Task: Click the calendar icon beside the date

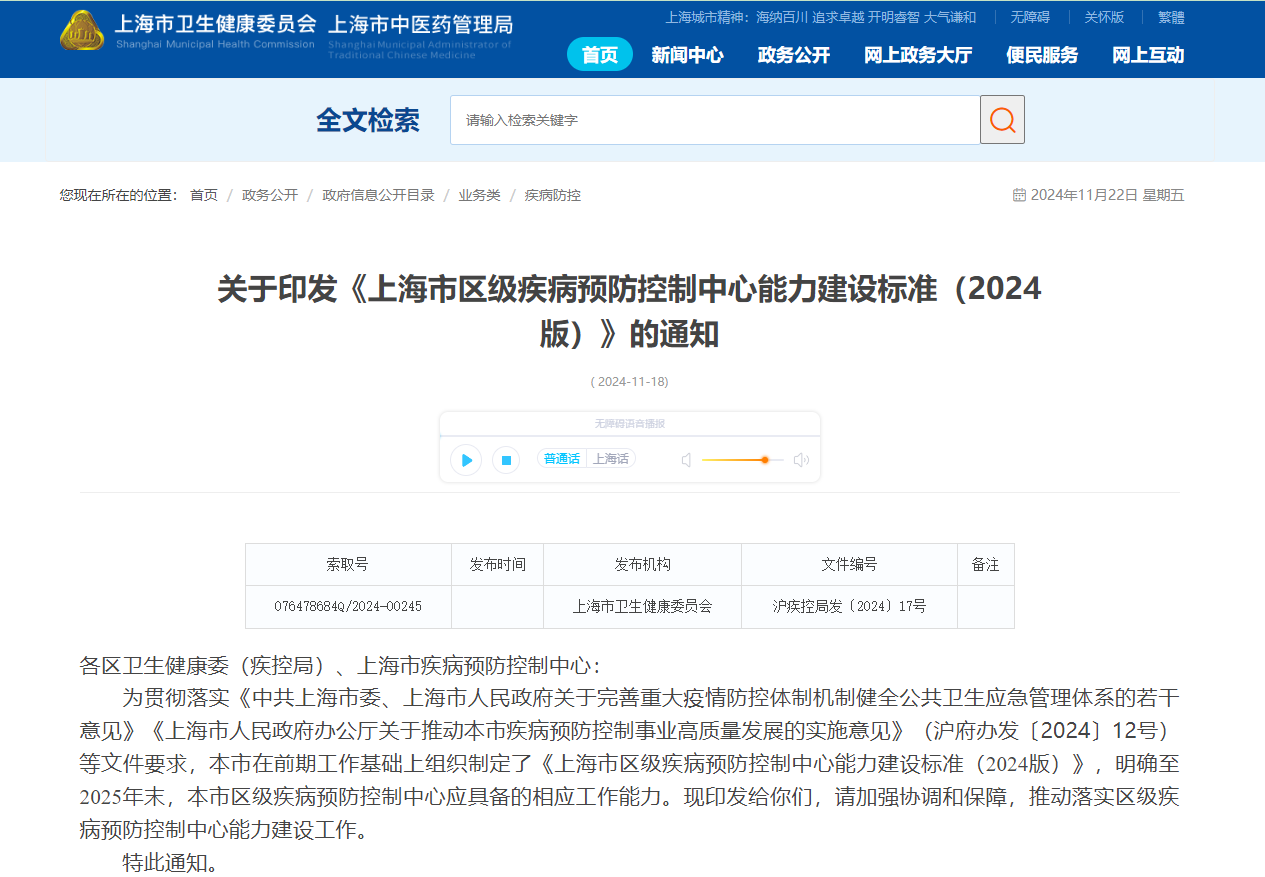Action: tap(1019, 195)
